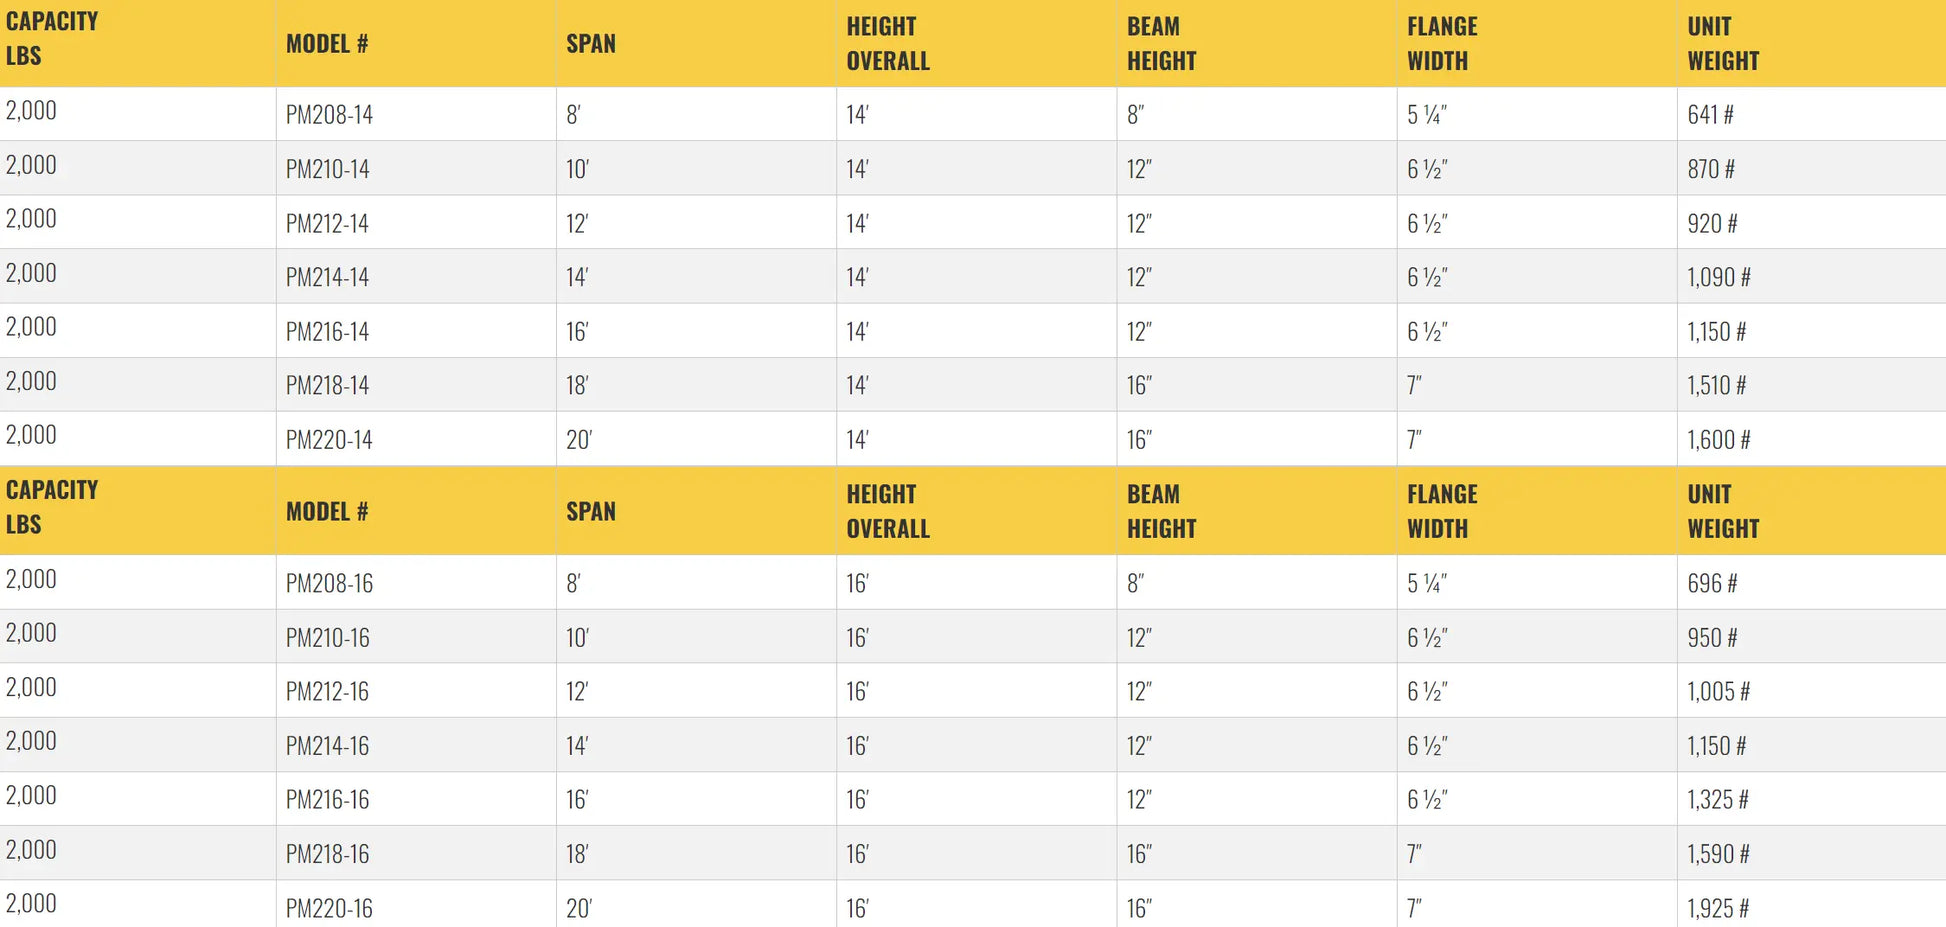Screen dimensions: 1946x927
Task: Click the PM208-14 model number cell
Action: 329,115
